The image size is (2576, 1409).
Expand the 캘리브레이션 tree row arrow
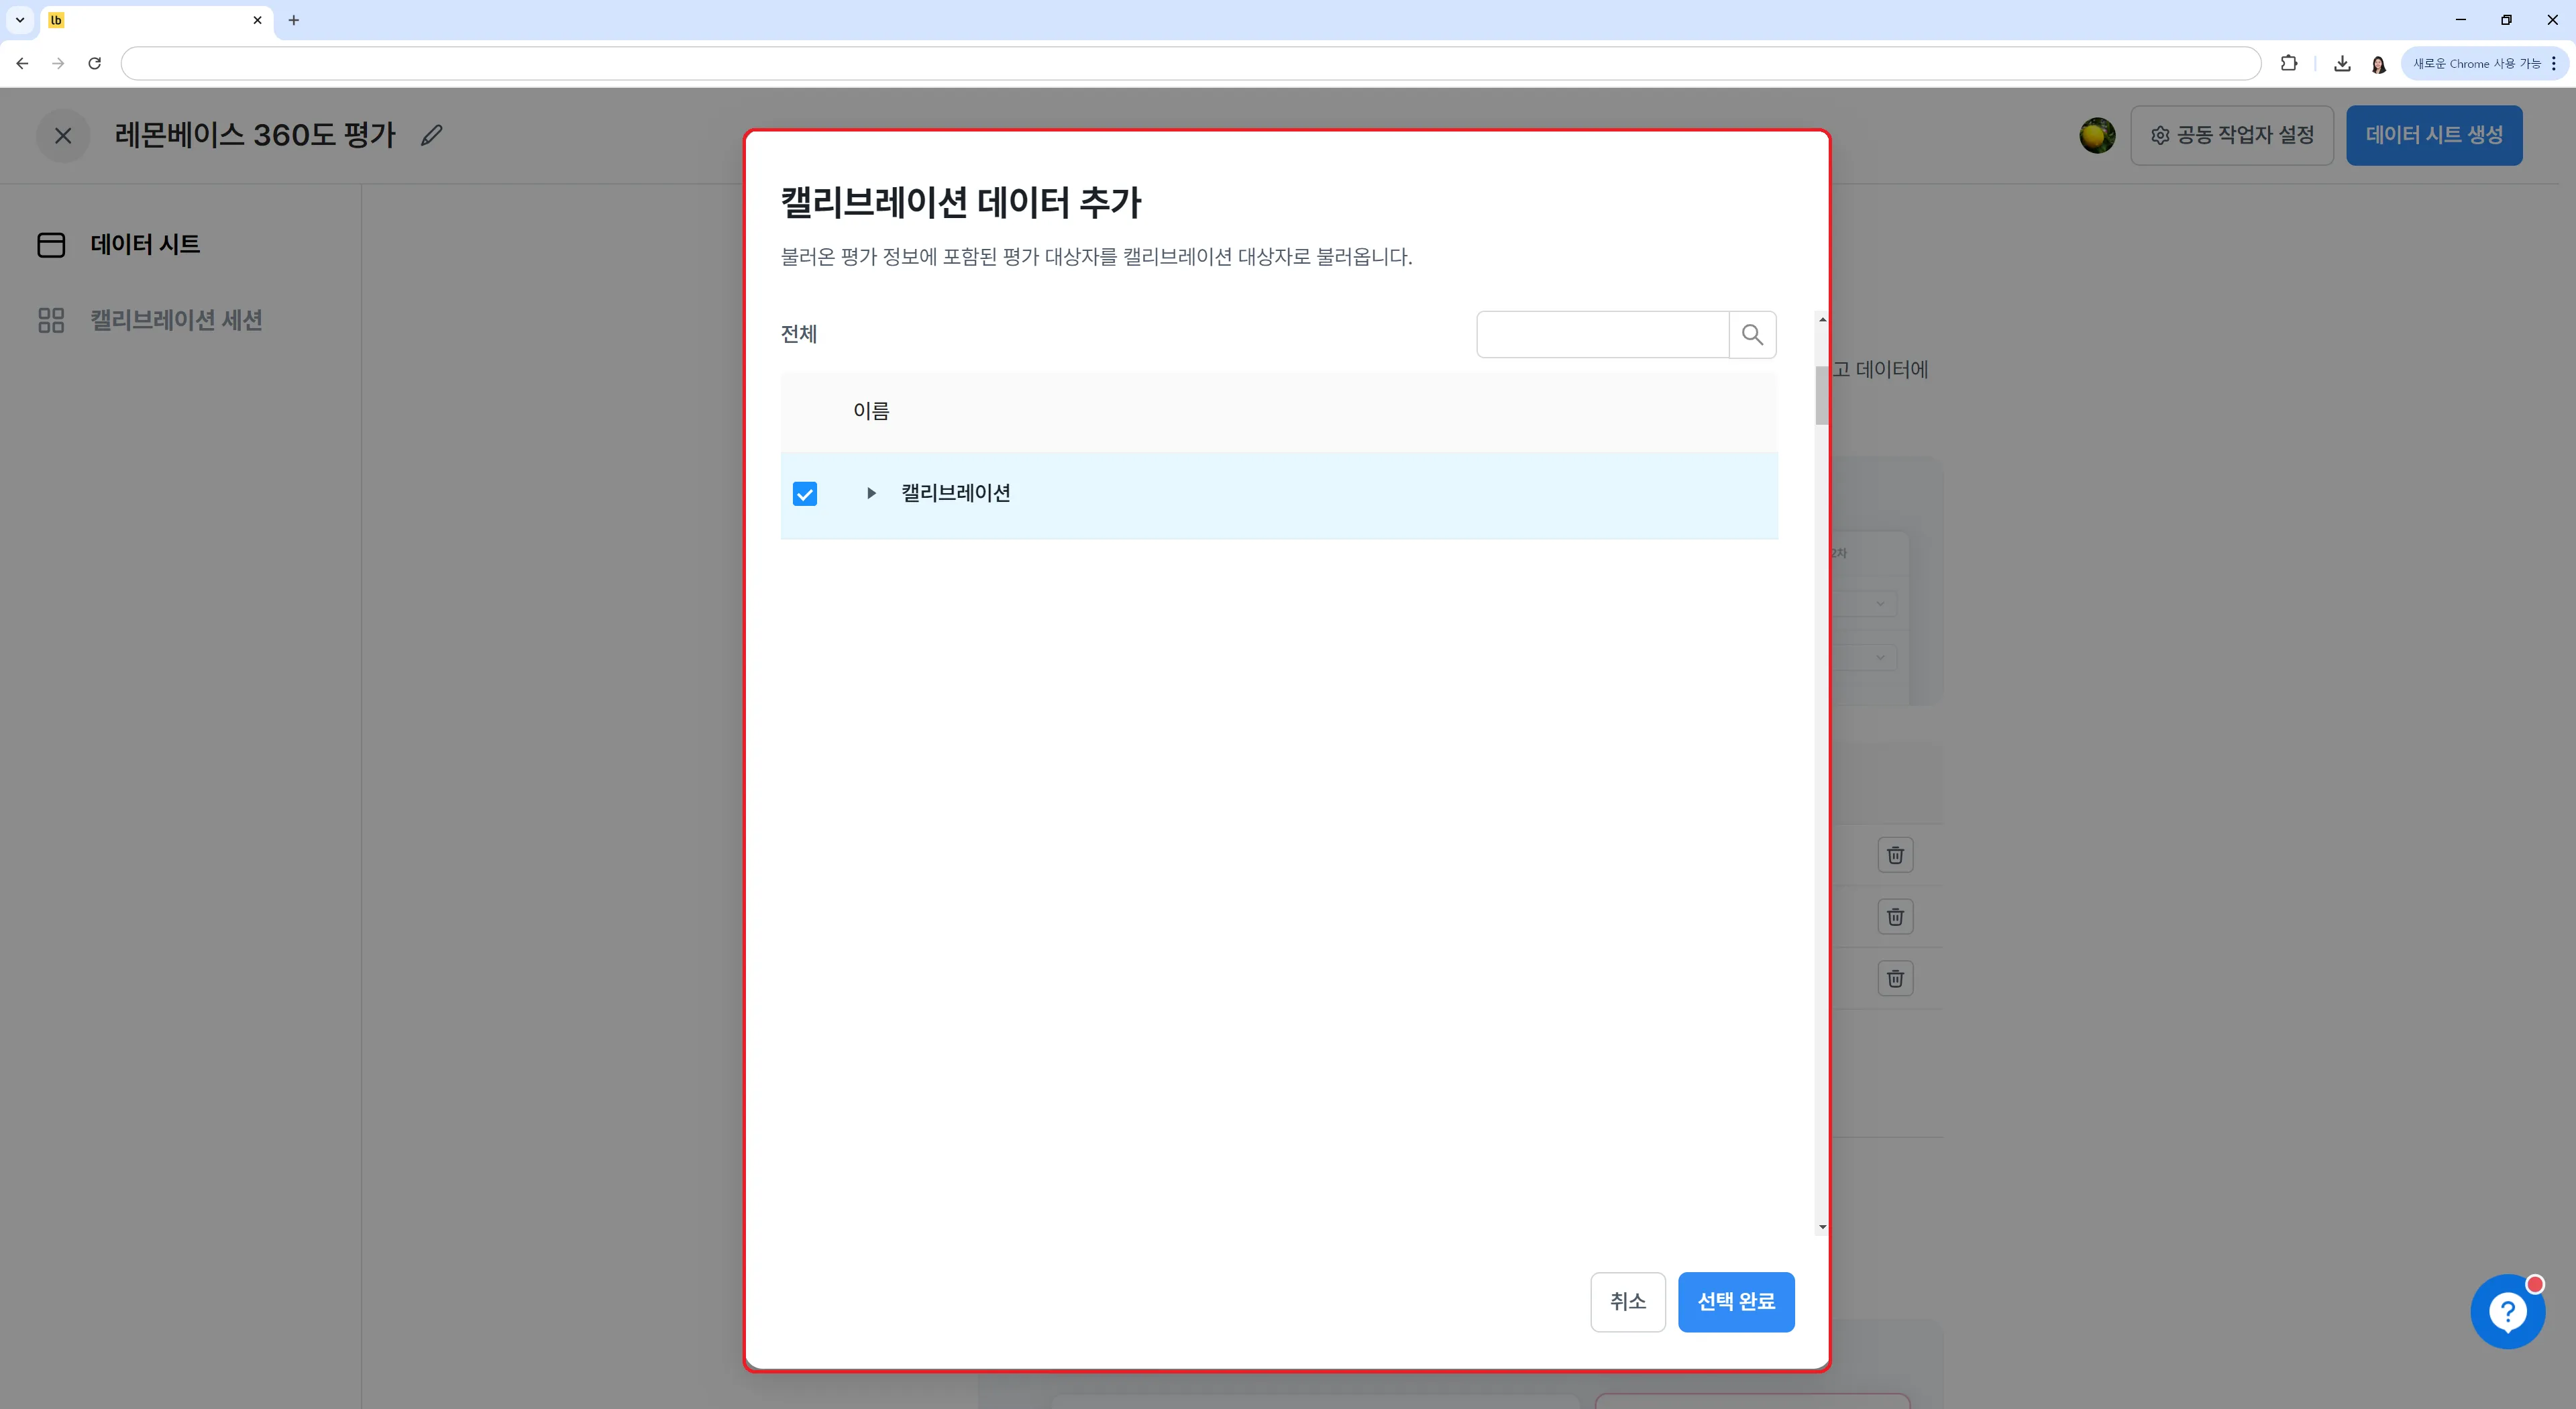(871, 493)
